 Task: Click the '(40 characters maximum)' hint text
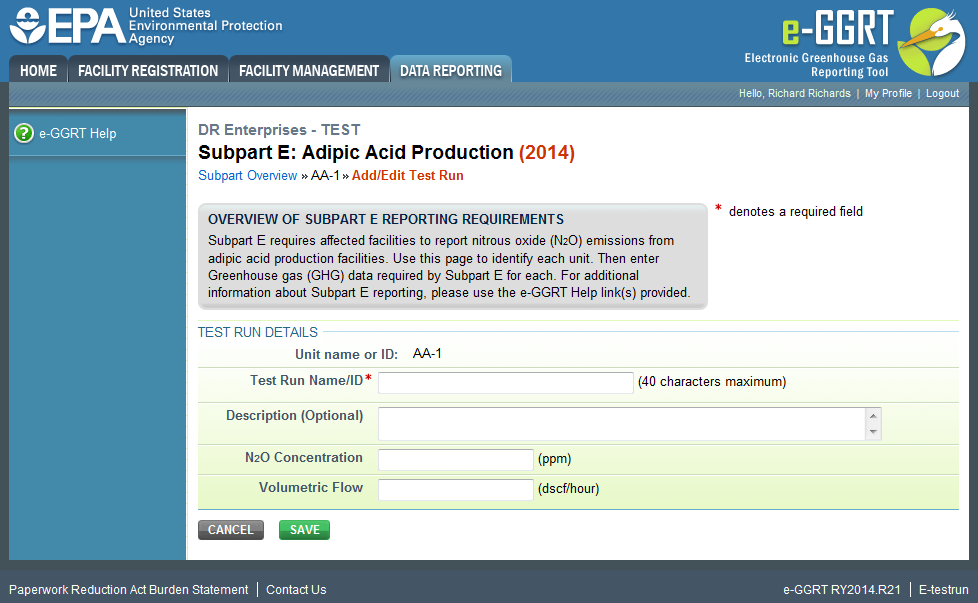click(x=712, y=382)
